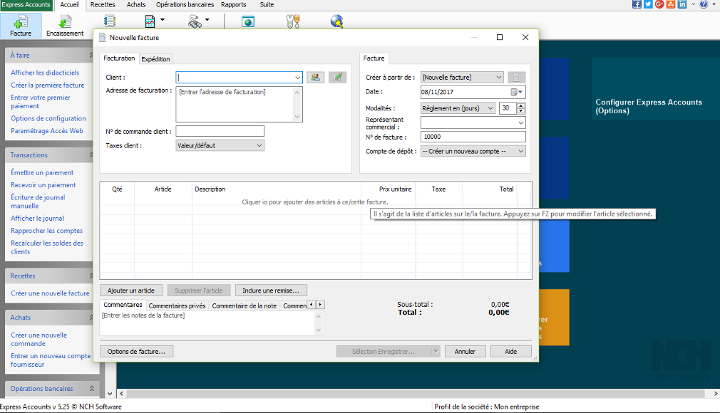This screenshot has height=413, width=720.
Task: Click the N° de facture field
Action: click(473, 136)
